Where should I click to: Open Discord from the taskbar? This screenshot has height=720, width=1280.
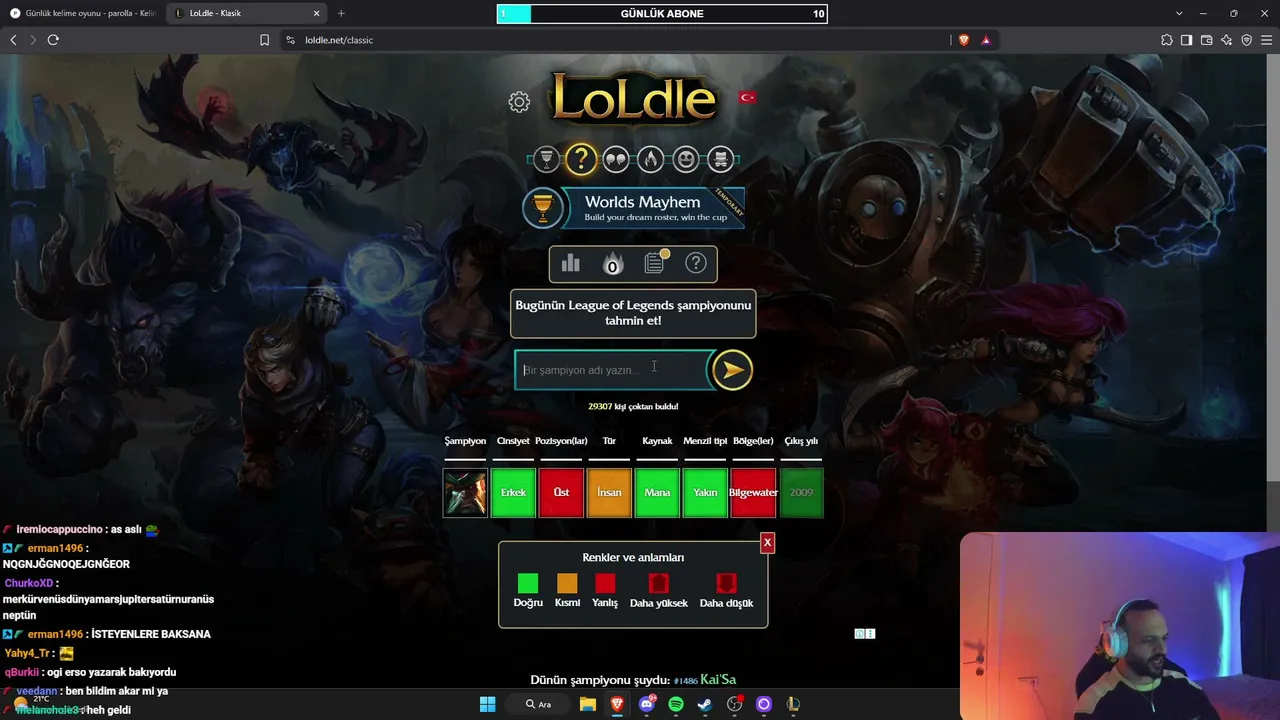(647, 704)
